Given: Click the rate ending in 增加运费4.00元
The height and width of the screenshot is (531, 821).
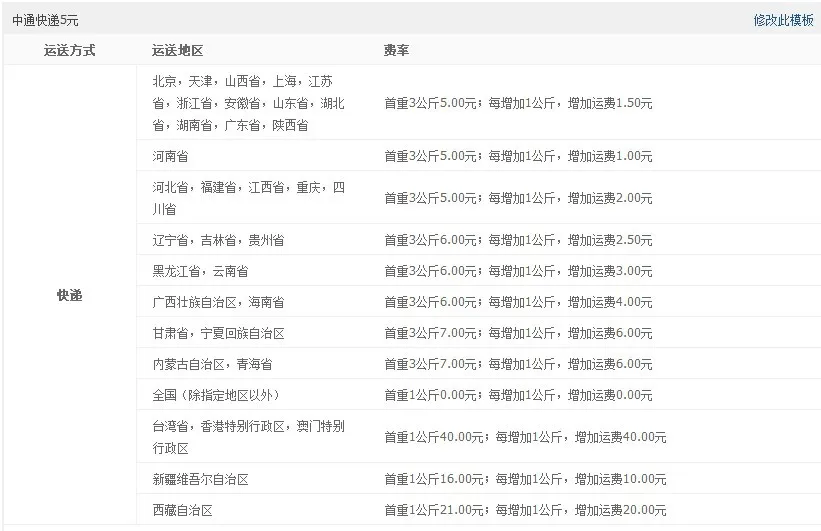Looking at the screenshot, I should click(518, 302).
